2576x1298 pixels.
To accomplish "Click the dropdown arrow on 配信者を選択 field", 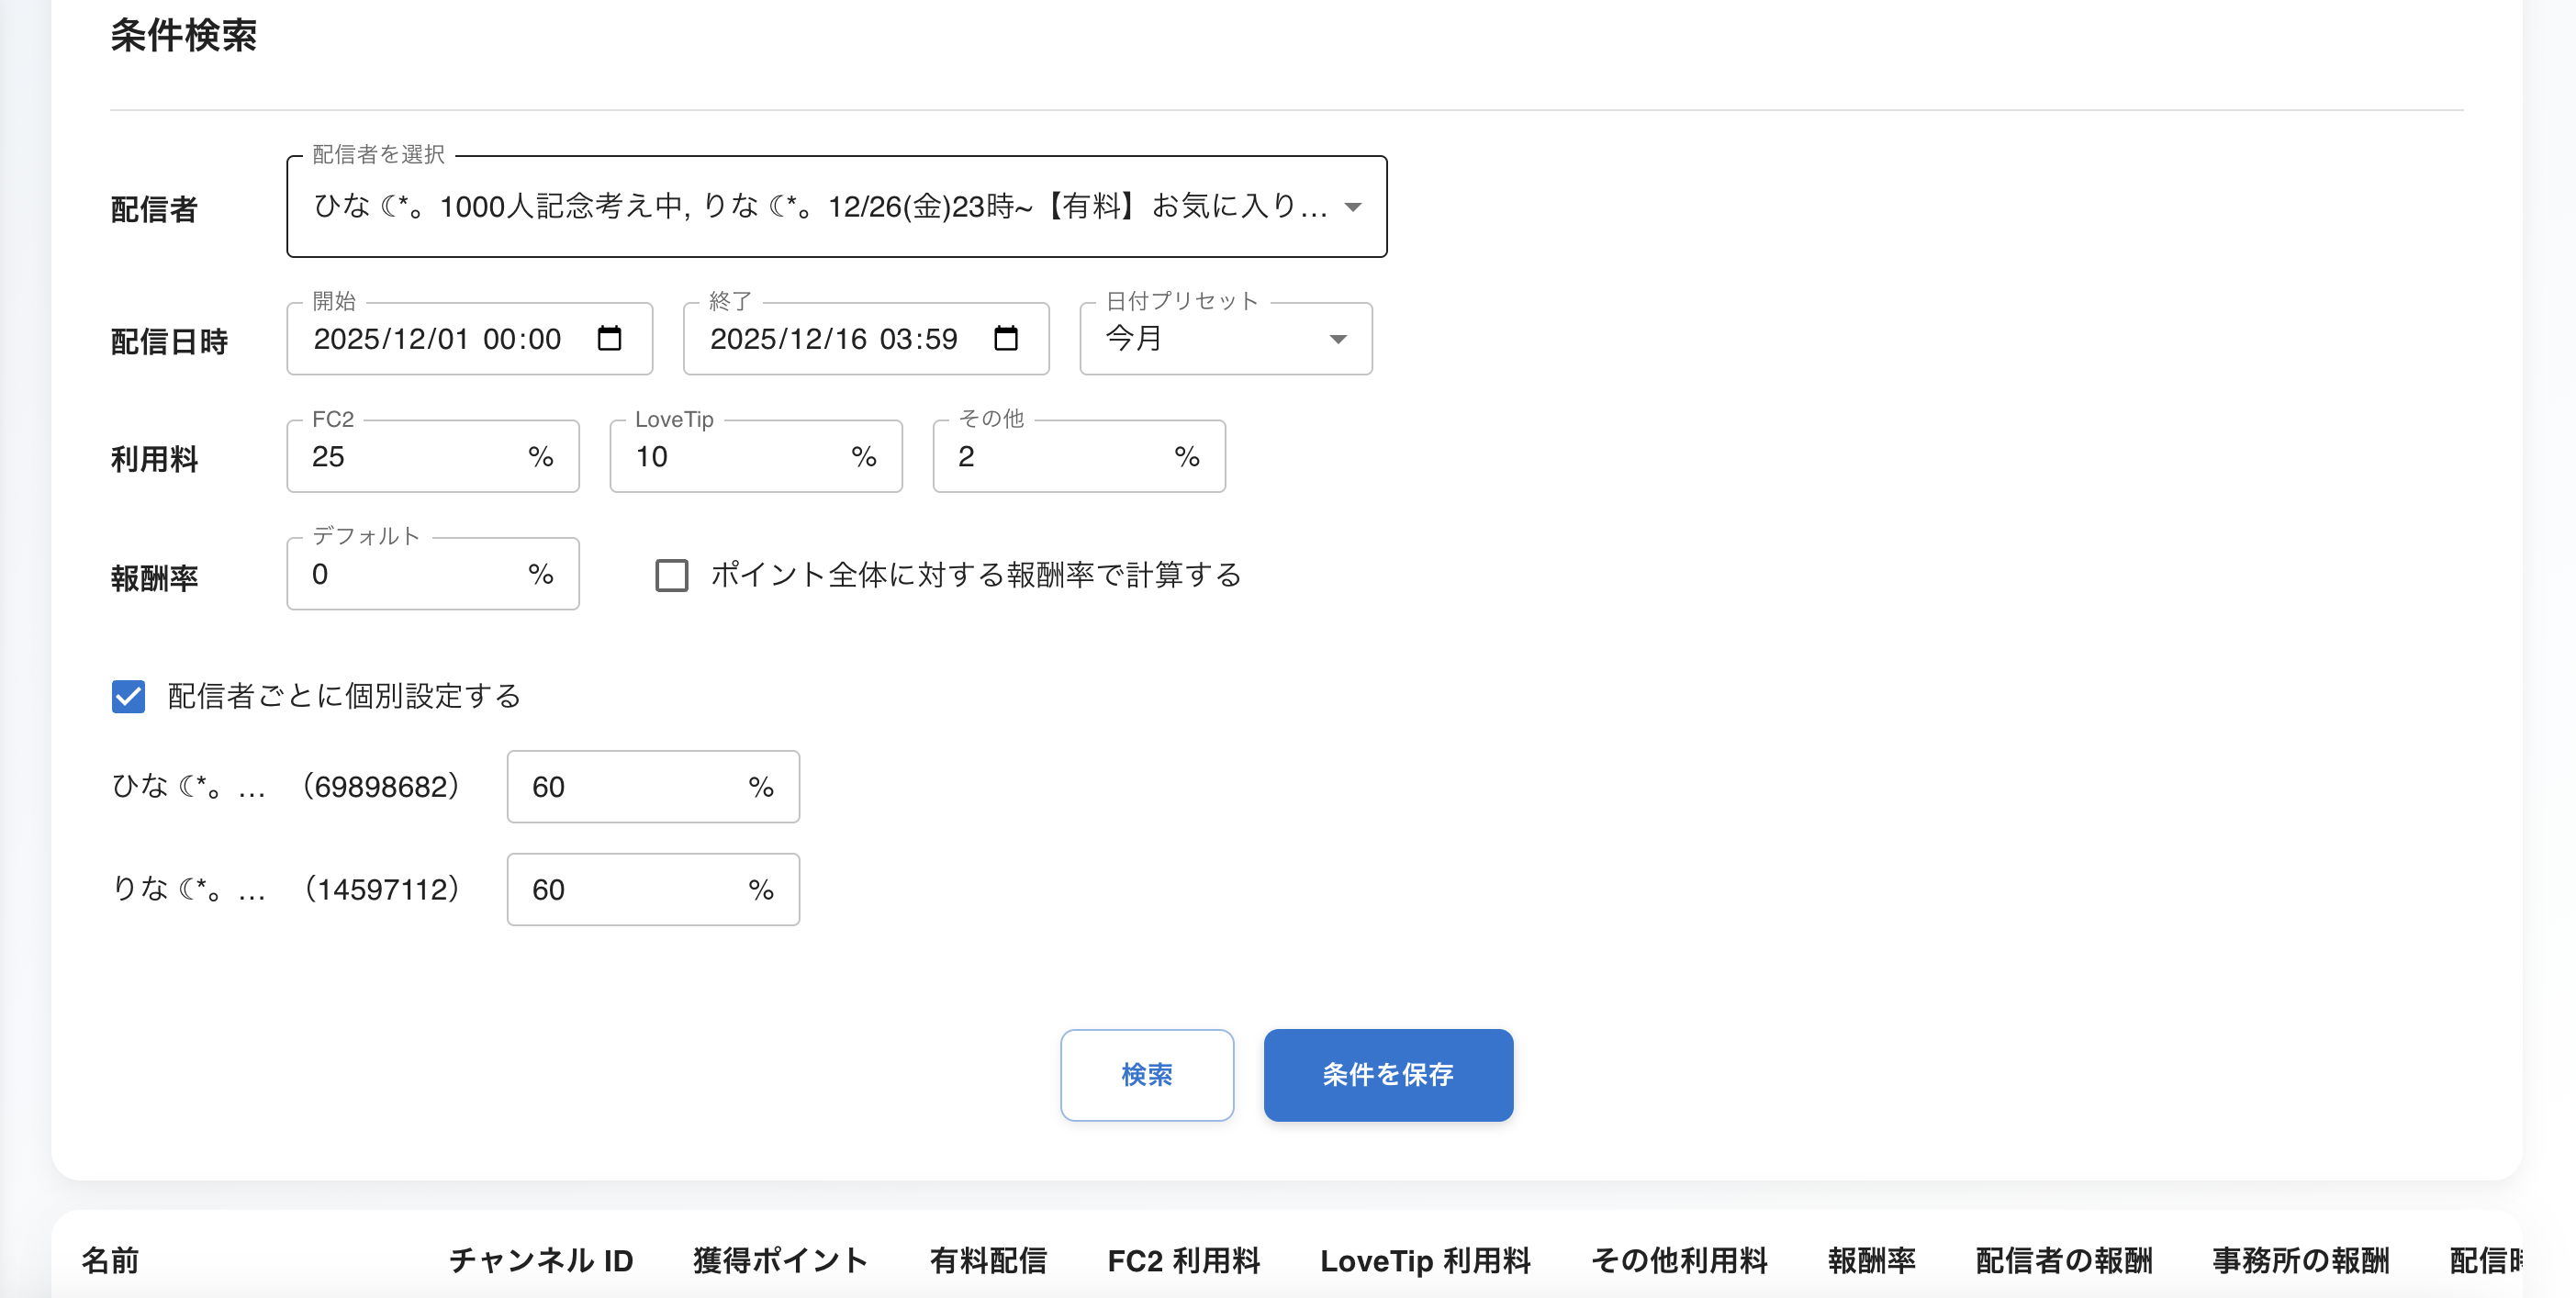I will point(1353,207).
